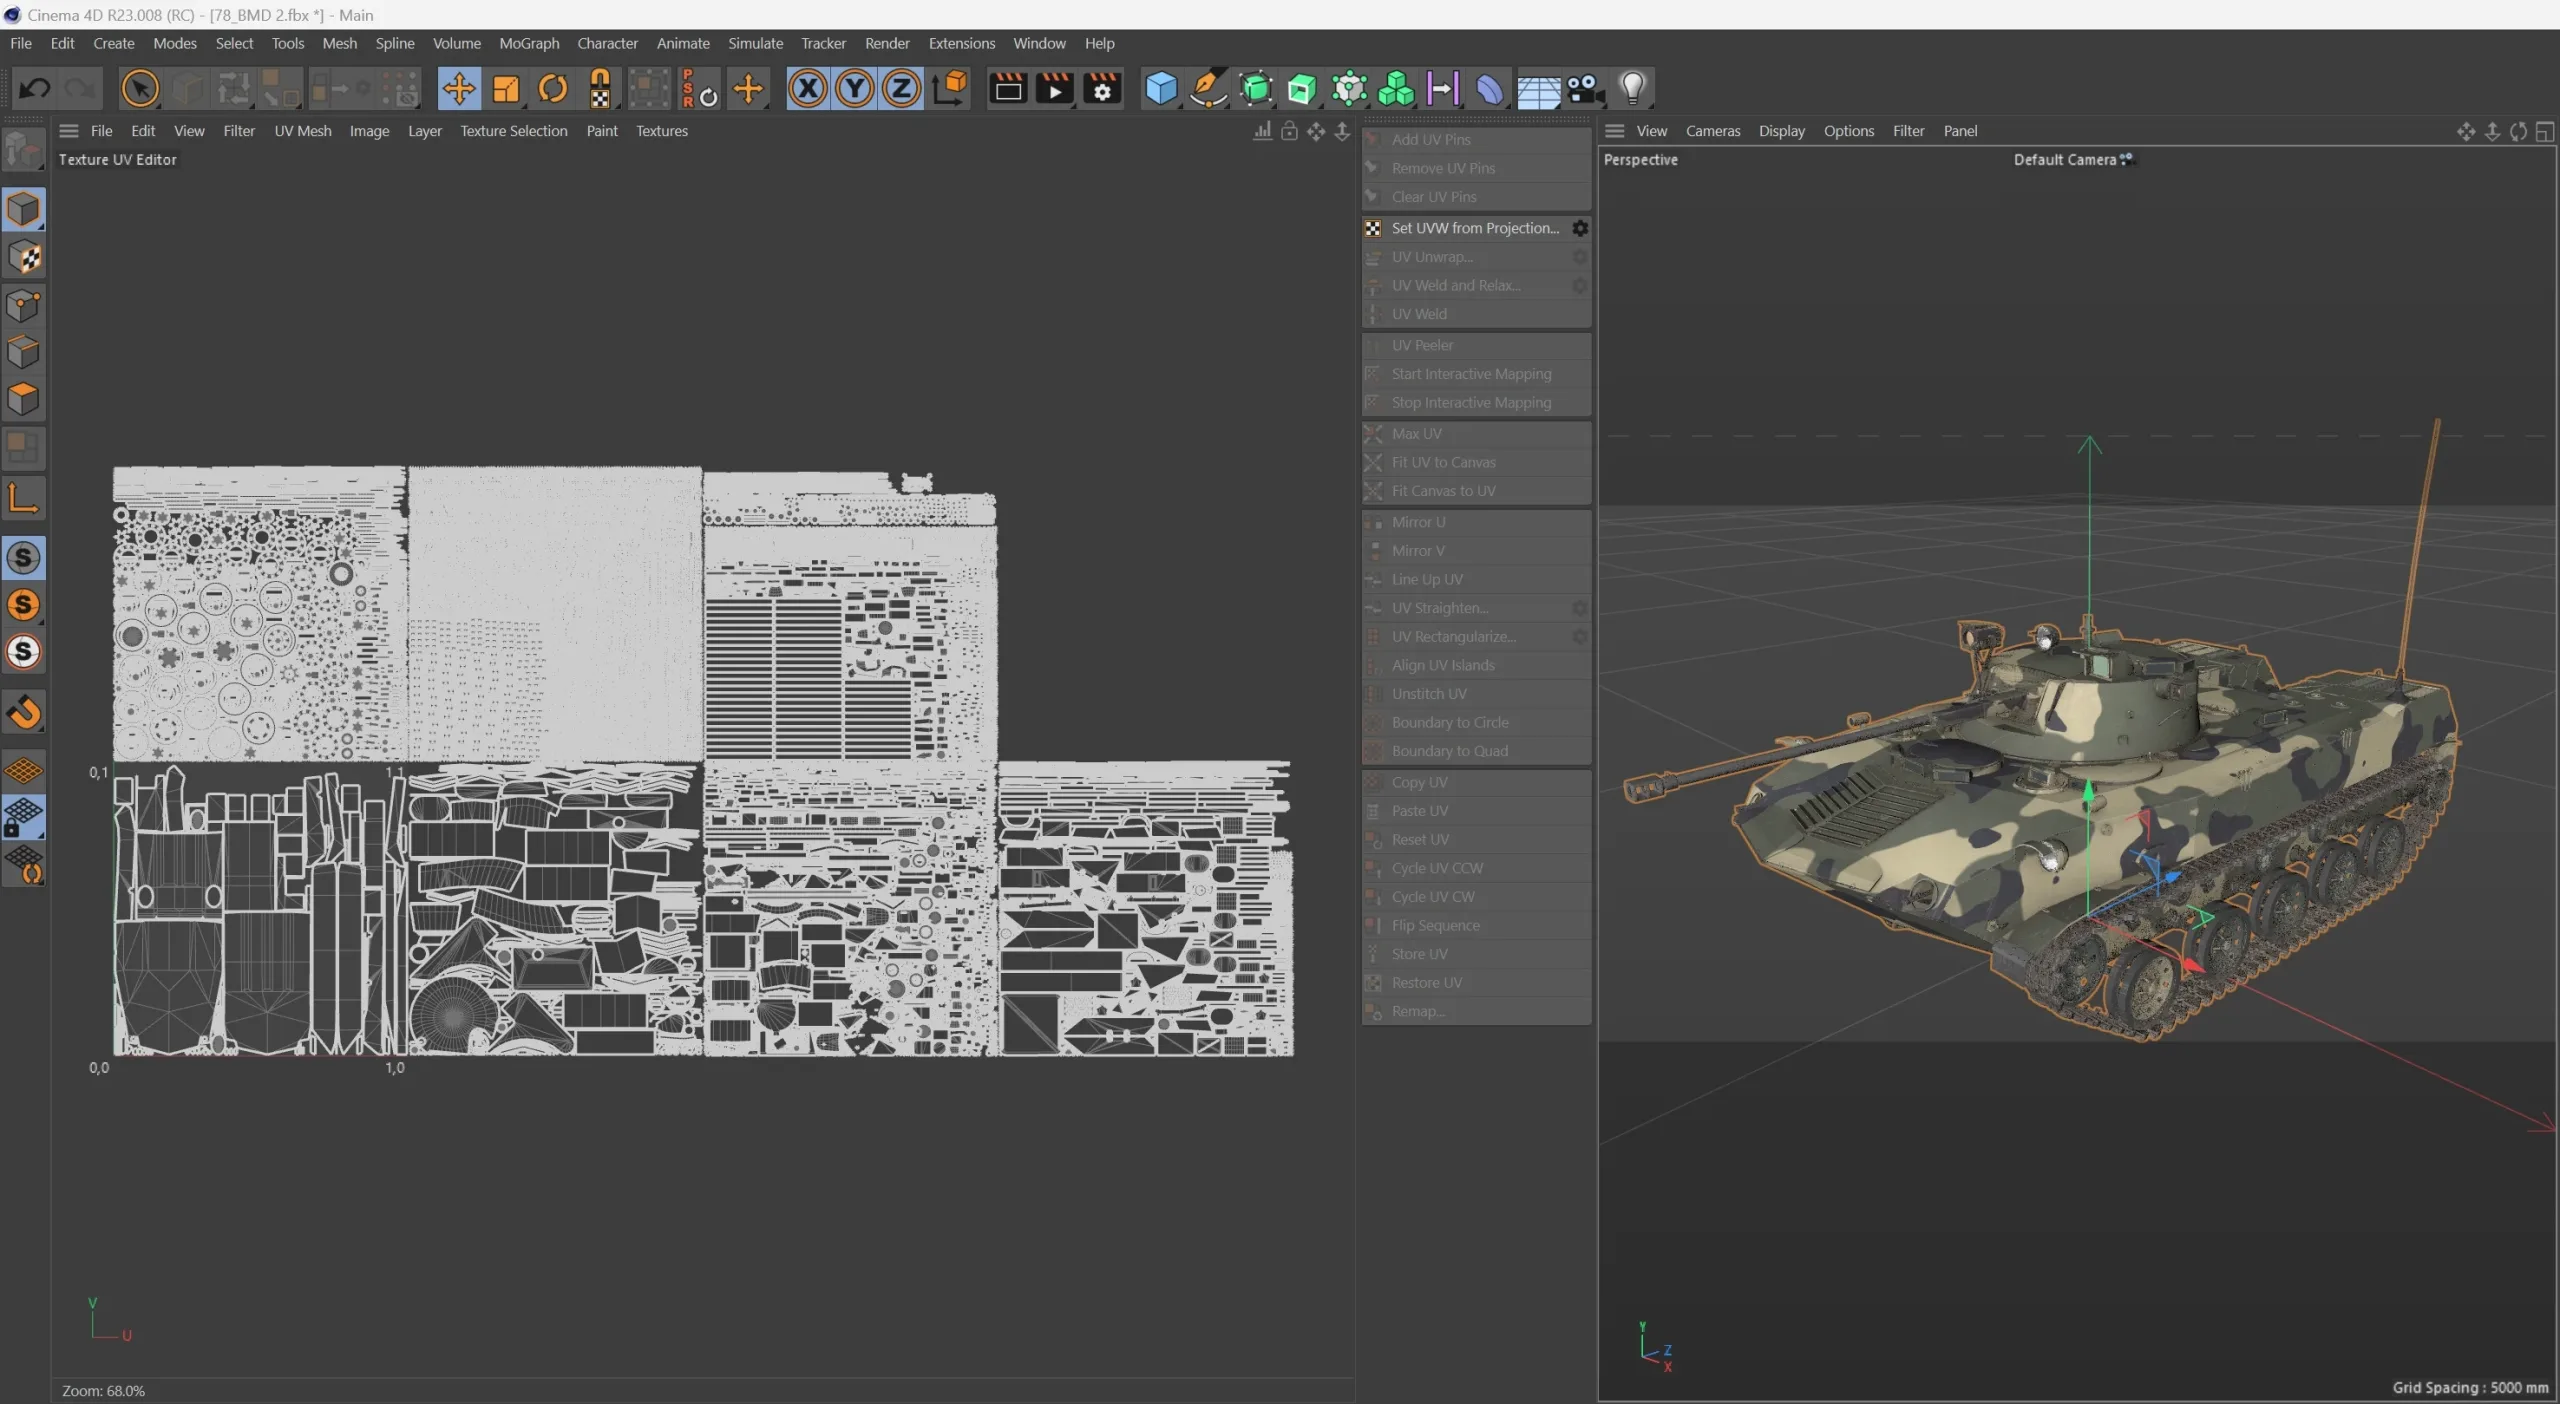Add a camera object from the toolbar

[x=1584, y=89]
